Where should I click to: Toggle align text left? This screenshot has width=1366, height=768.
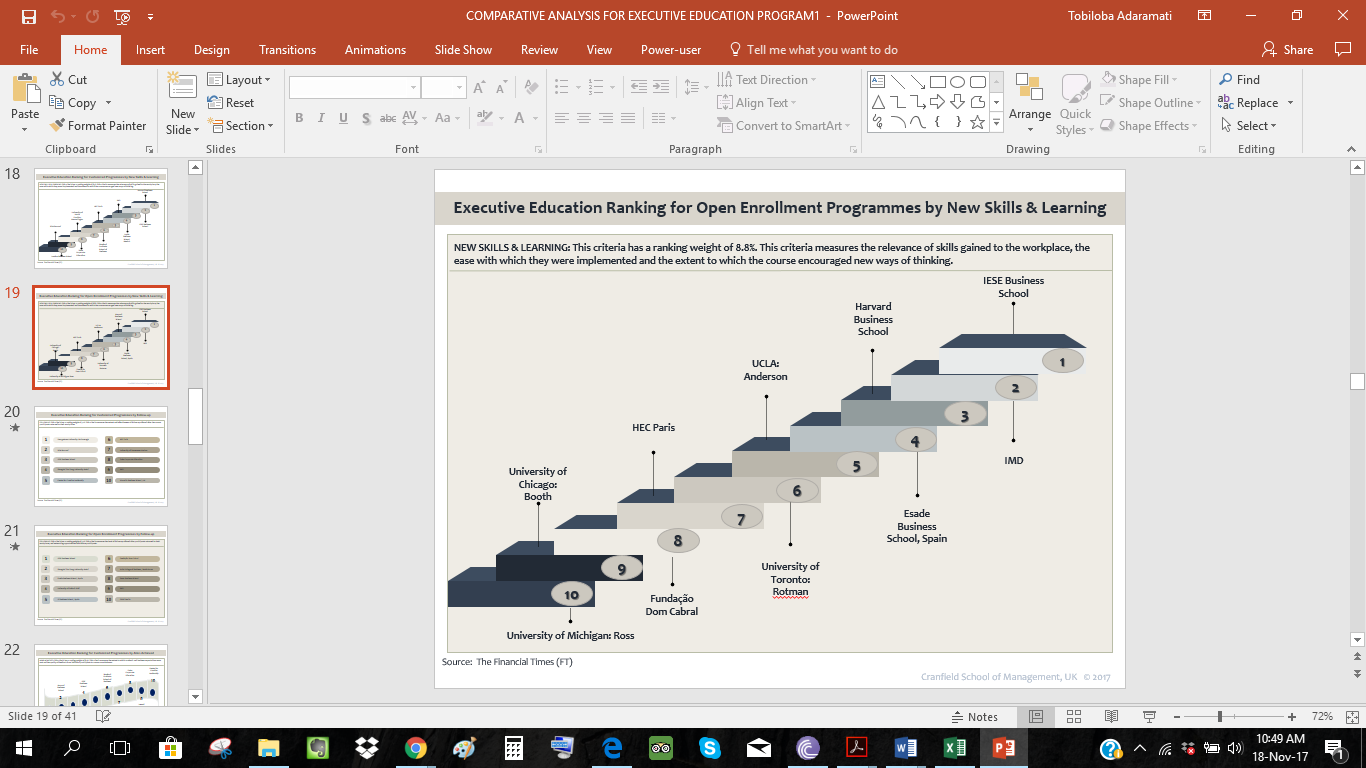point(561,118)
